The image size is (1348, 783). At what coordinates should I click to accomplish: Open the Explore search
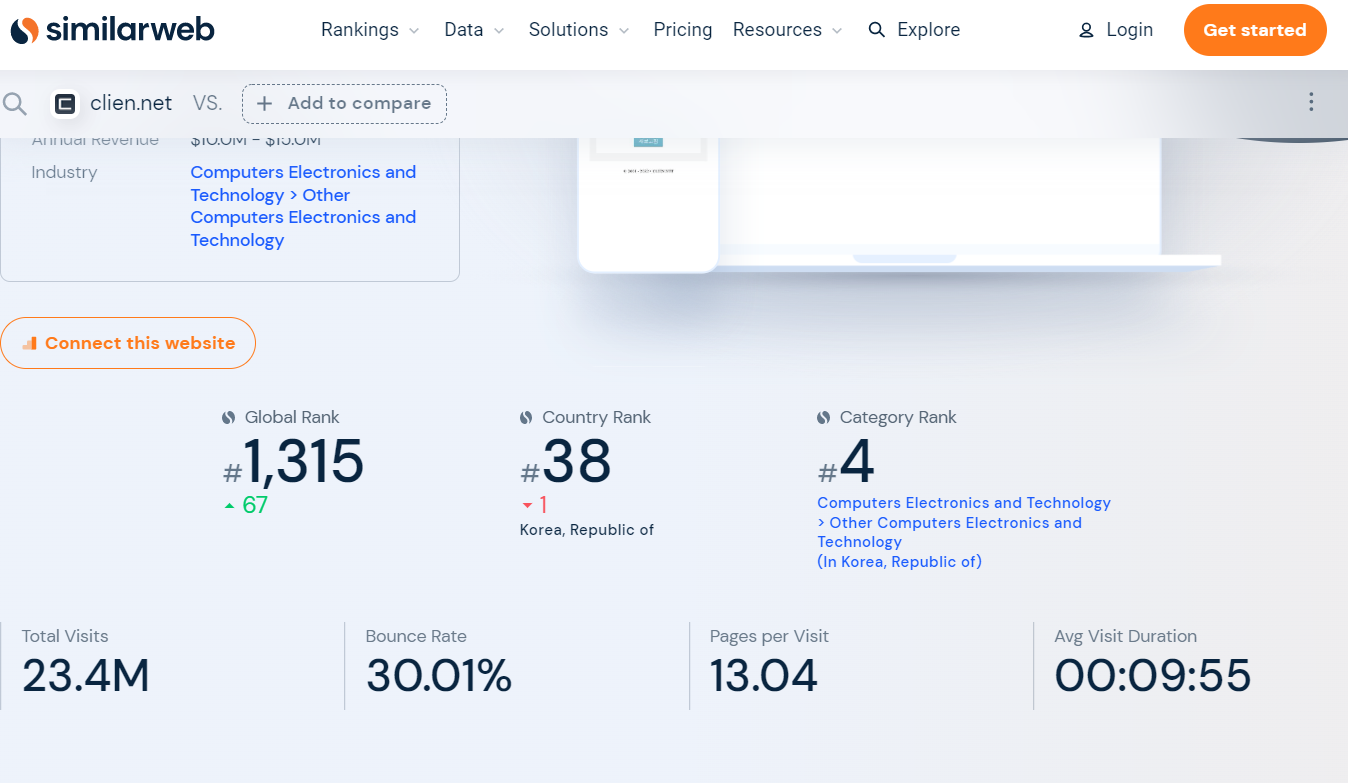coord(914,30)
